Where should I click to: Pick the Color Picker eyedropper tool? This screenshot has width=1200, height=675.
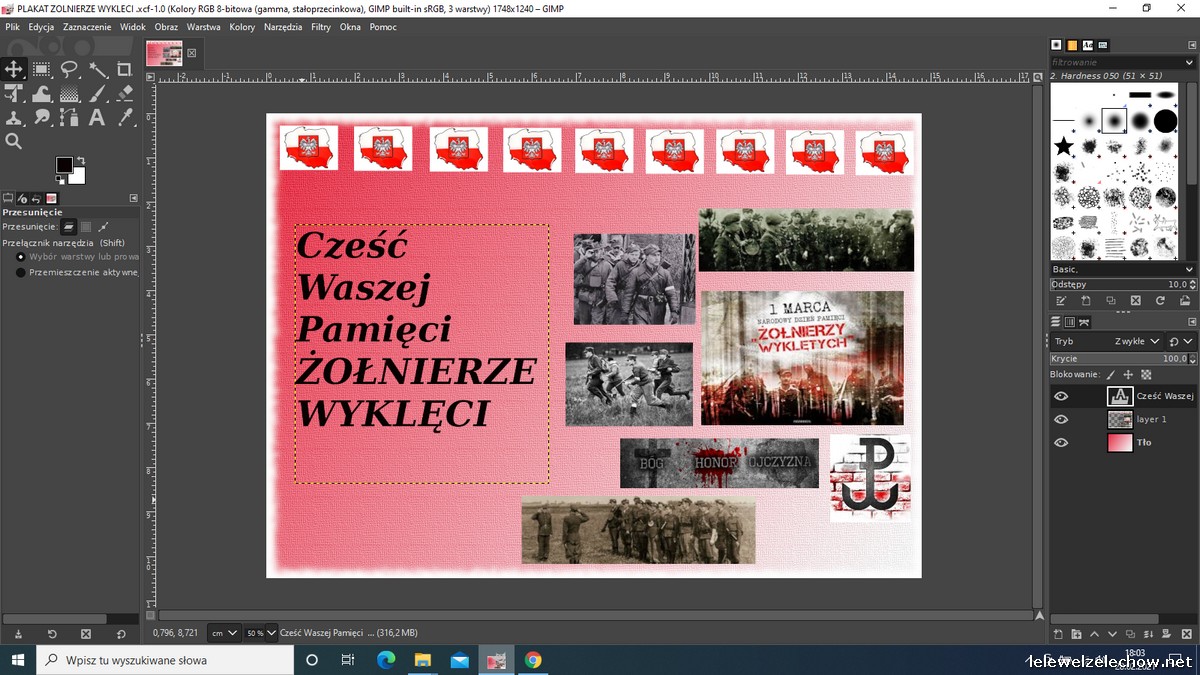(x=124, y=117)
